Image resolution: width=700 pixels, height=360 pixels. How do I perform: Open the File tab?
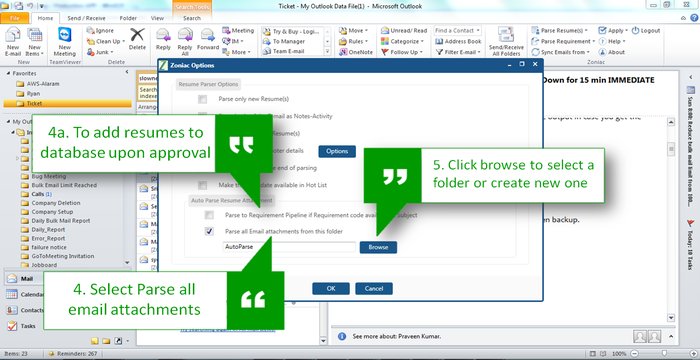pyautogui.click(x=15, y=18)
